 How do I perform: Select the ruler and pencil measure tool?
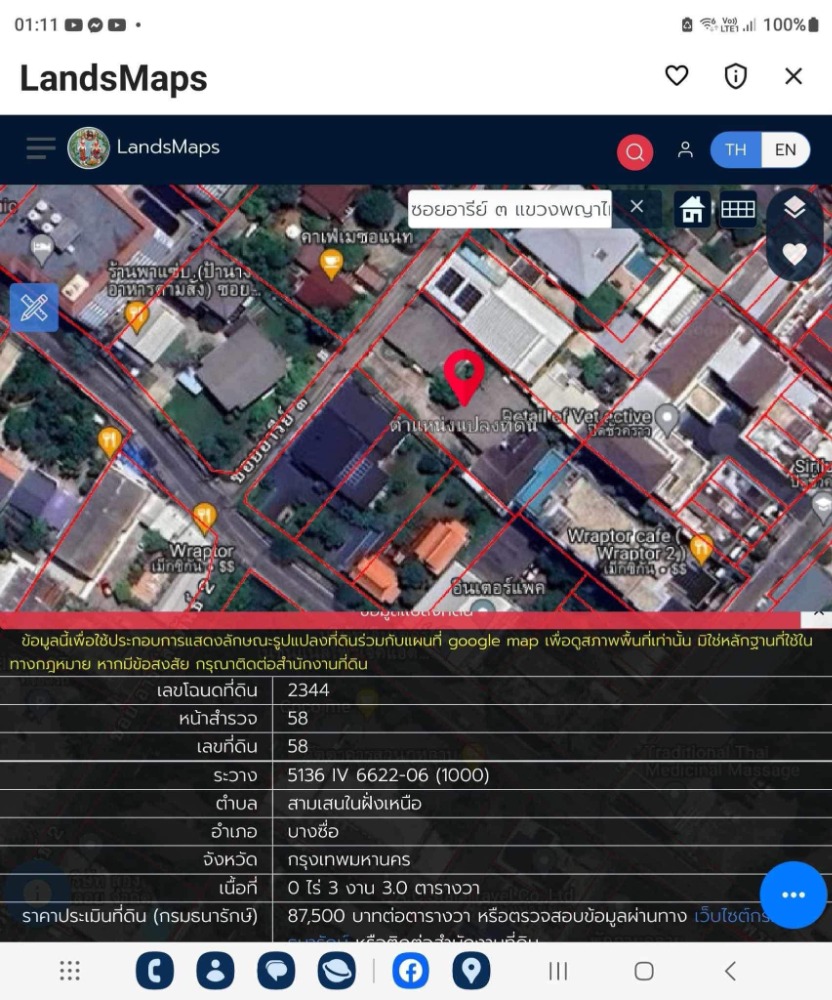[x=34, y=308]
